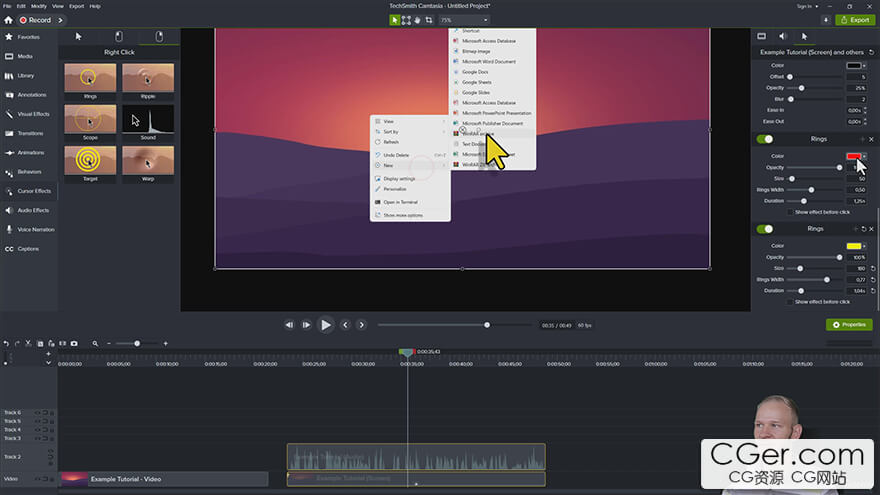The height and width of the screenshot is (495, 880).
Task: Toggle off the first Rings effect
Action: point(764,139)
